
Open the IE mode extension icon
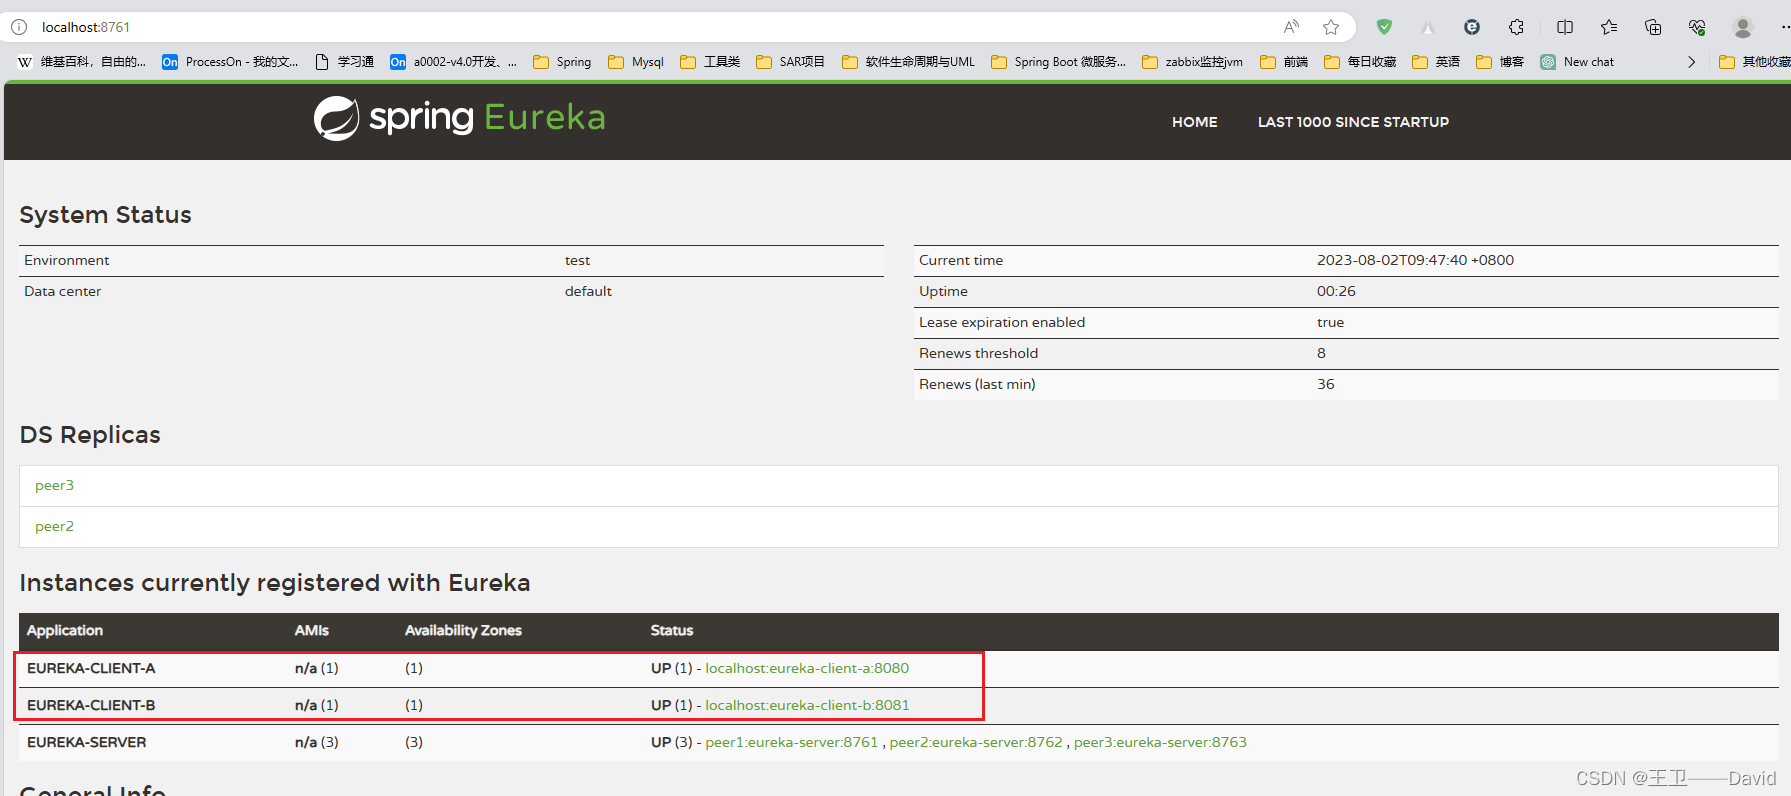[x=1472, y=27]
